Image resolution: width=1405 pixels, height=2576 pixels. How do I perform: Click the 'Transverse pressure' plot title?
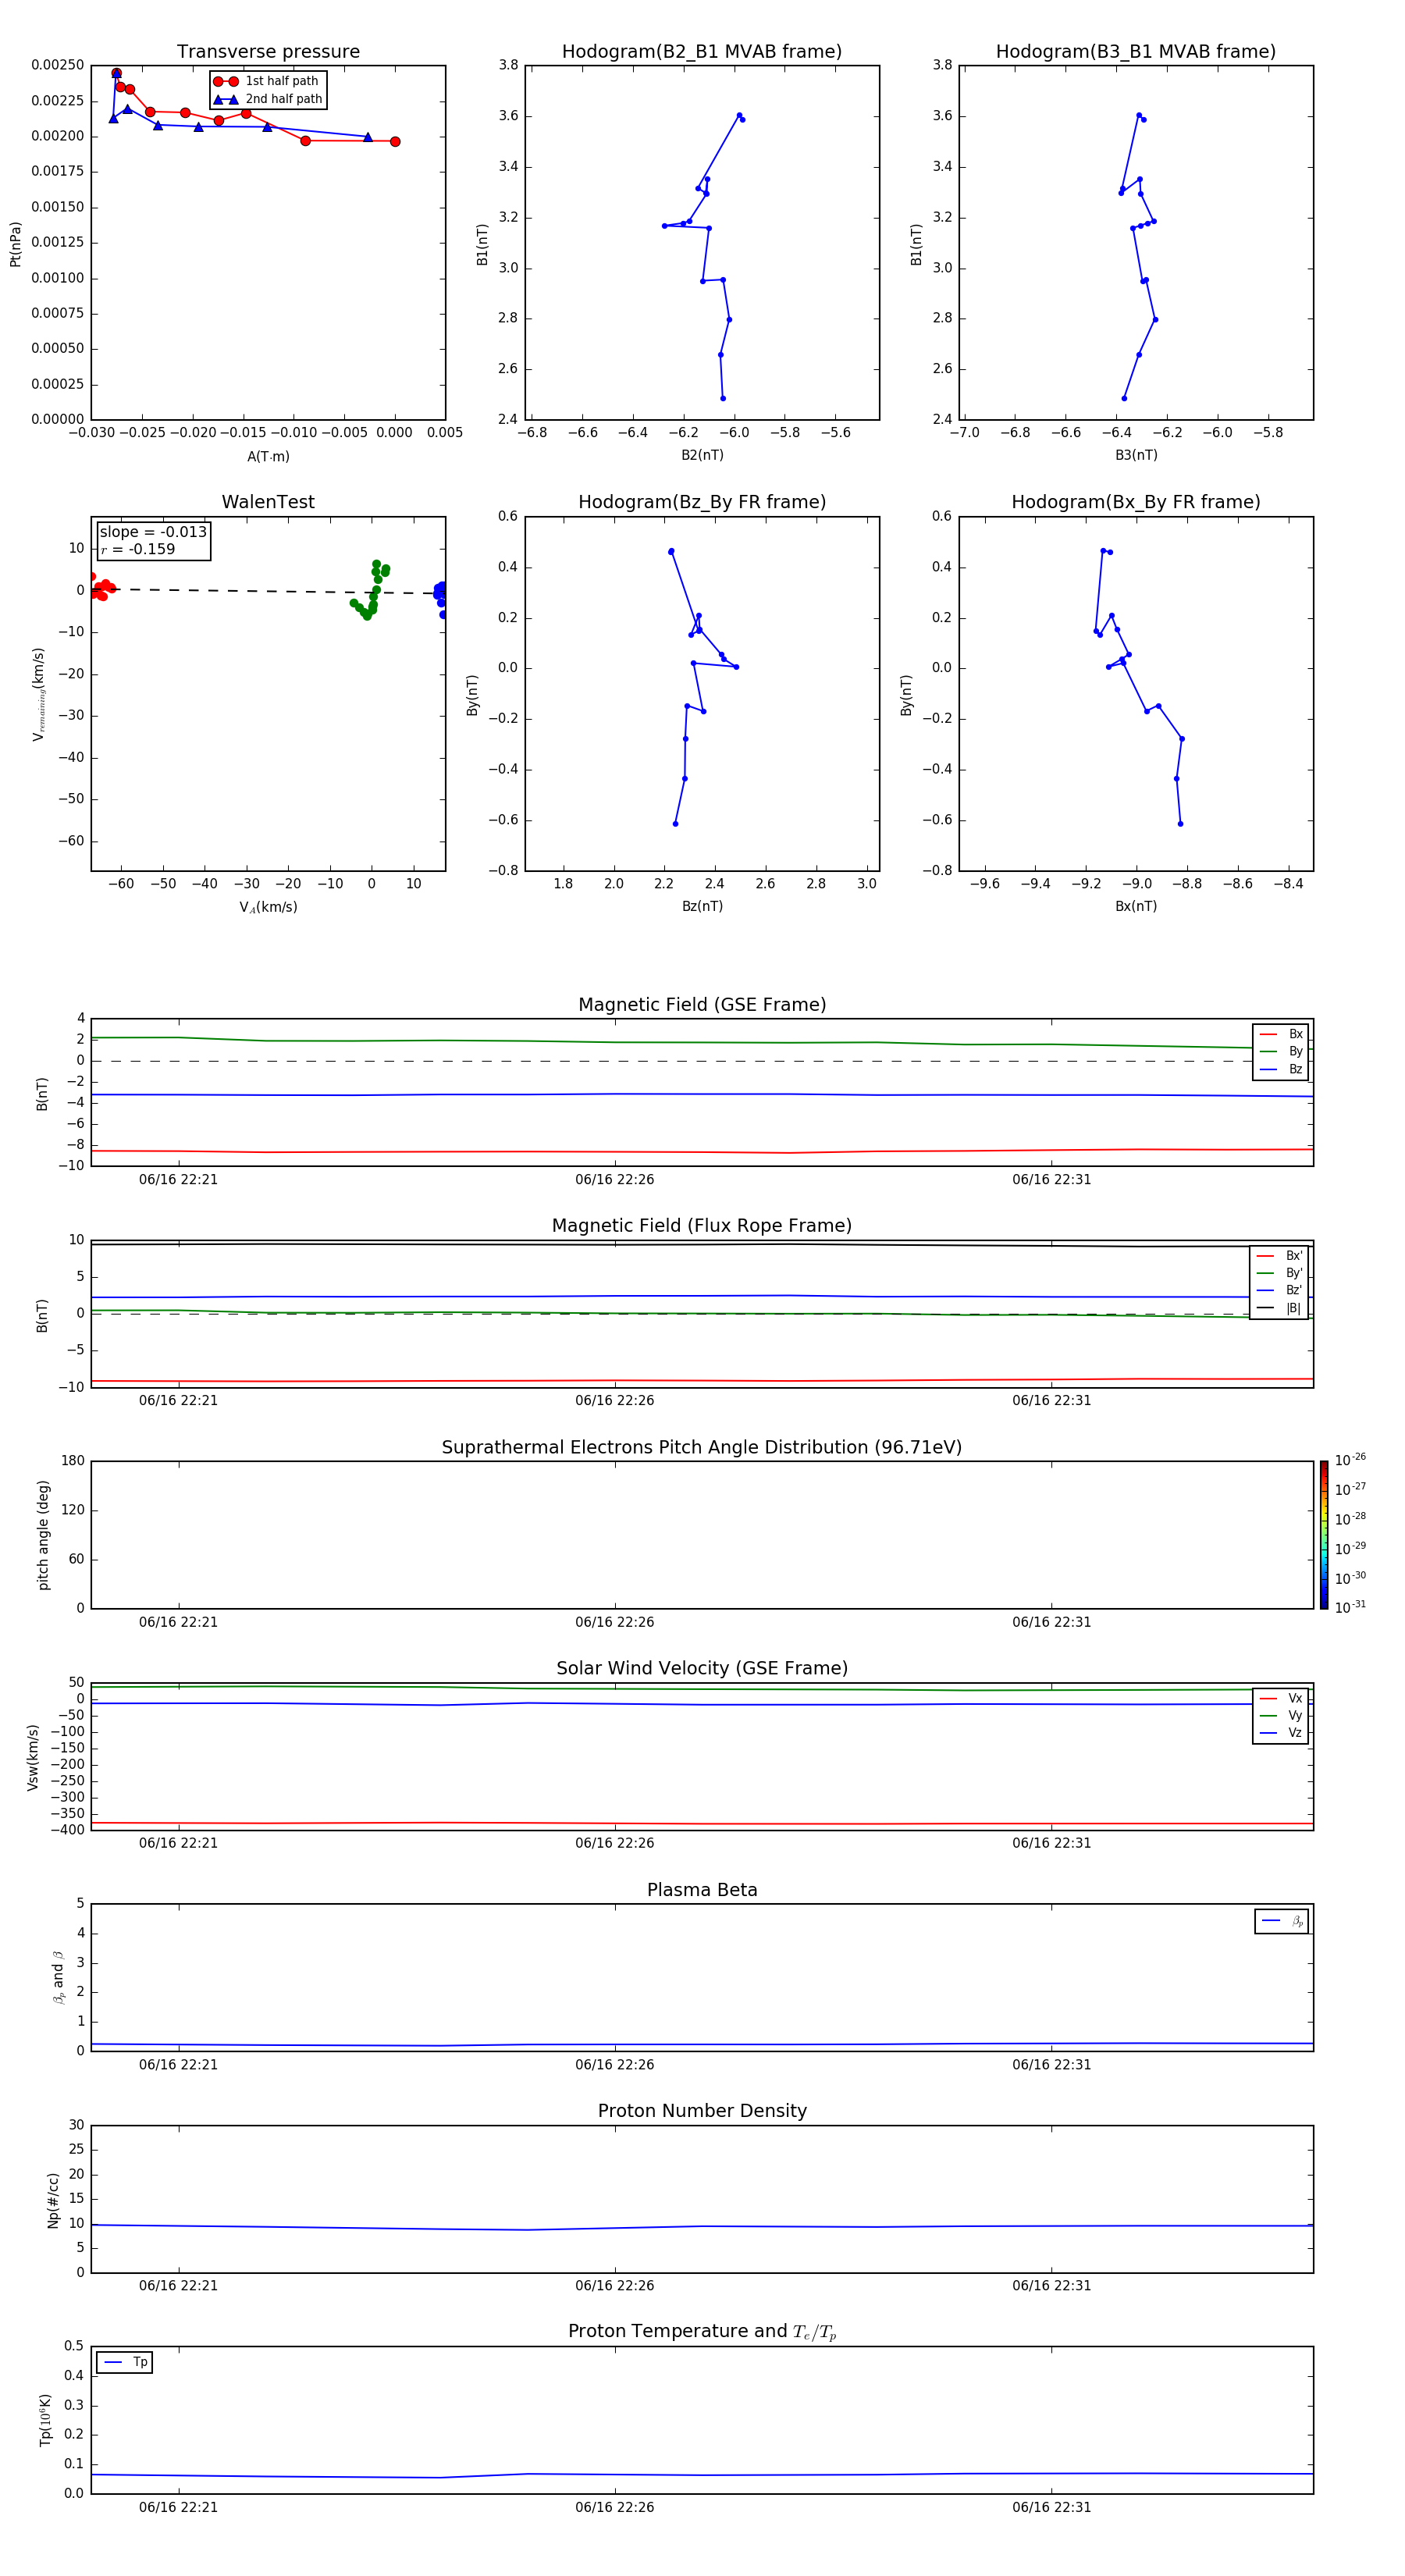coord(268,52)
